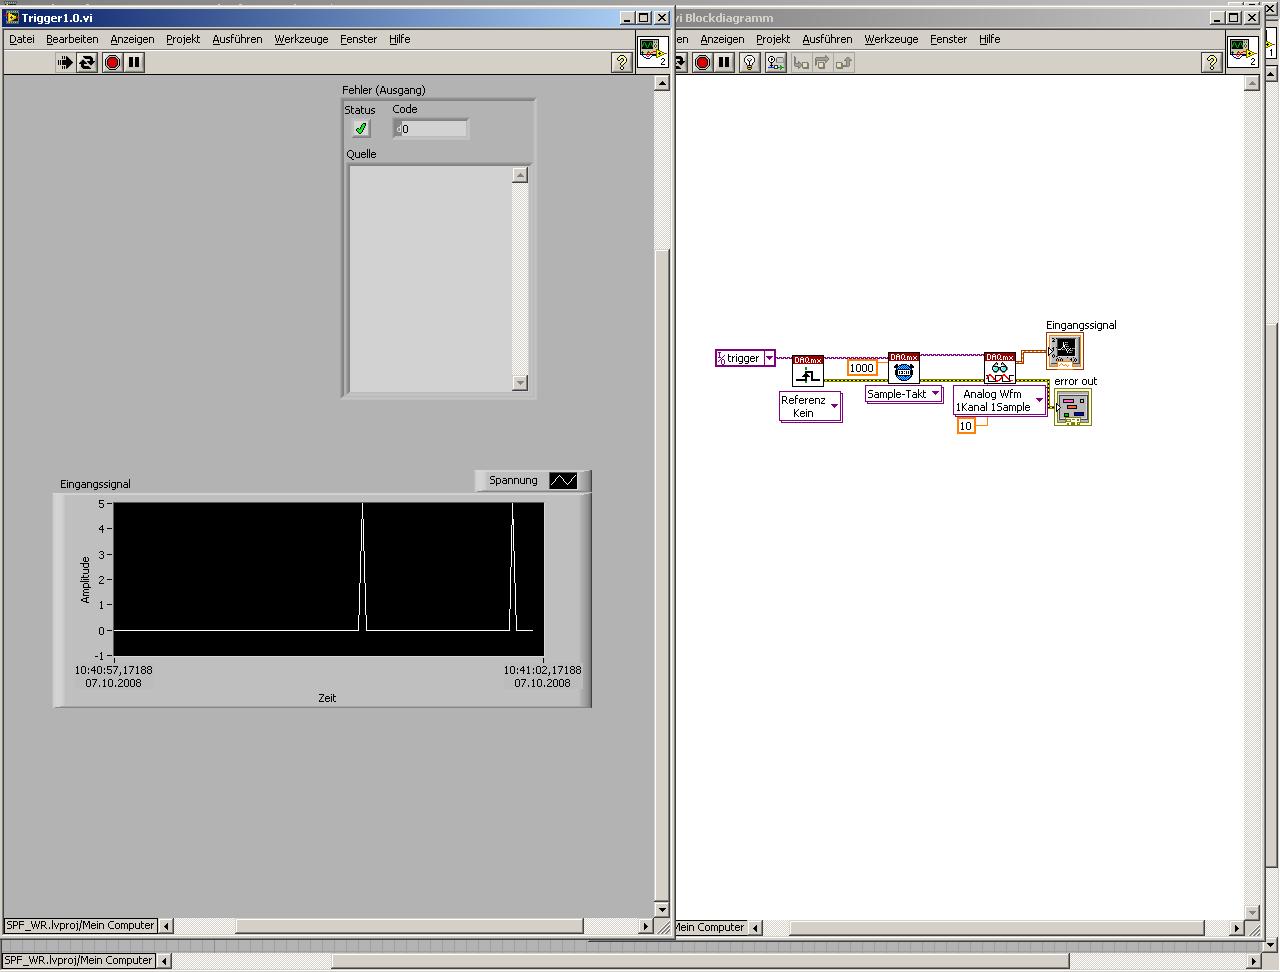Image resolution: width=1280 pixels, height=972 pixels.
Task: Select the DAQmx Trigger node on diagram
Action: 808,370
